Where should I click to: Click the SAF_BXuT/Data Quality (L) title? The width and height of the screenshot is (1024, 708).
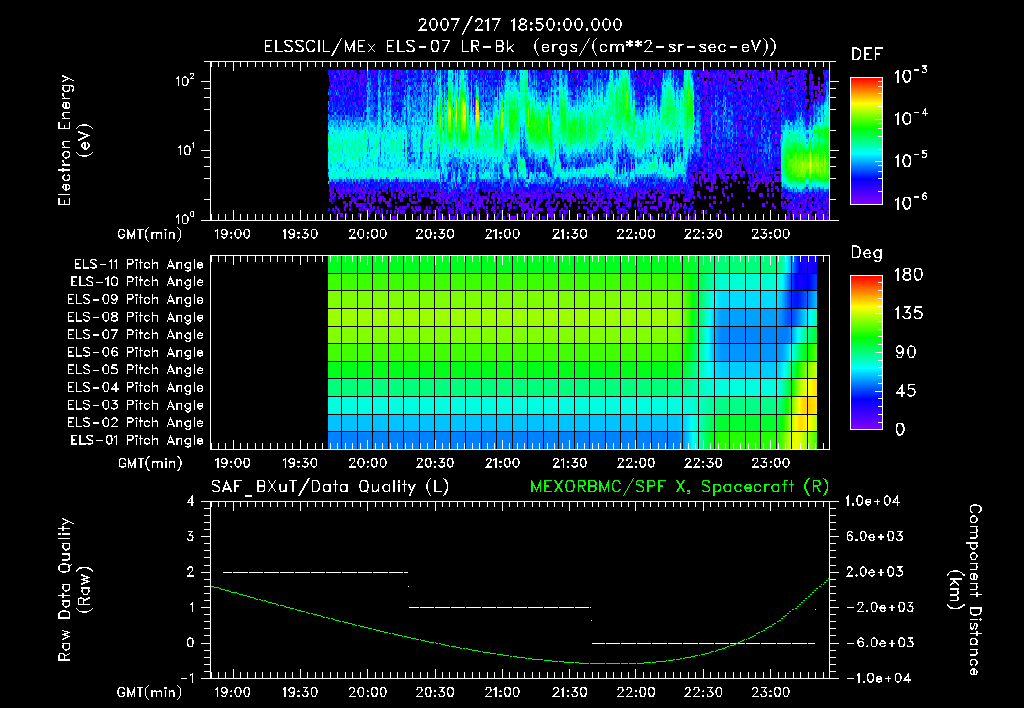click(x=330, y=487)
